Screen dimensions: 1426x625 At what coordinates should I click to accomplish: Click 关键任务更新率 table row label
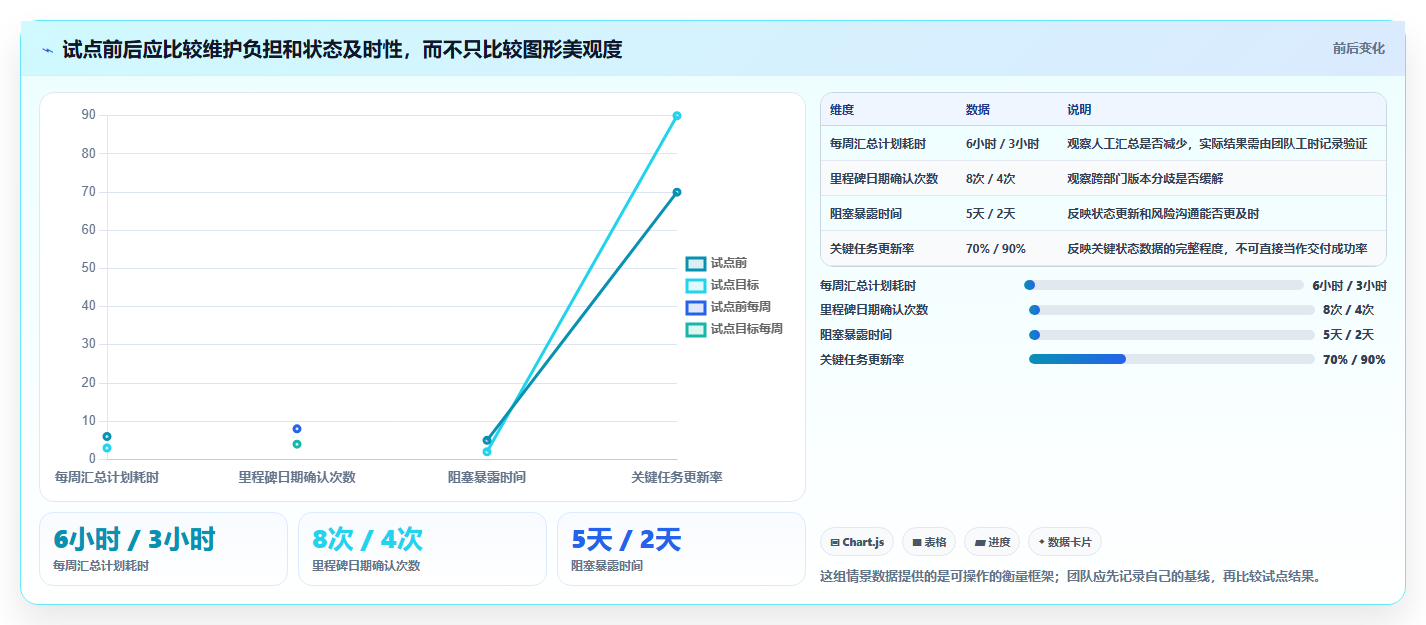point(872,249)
